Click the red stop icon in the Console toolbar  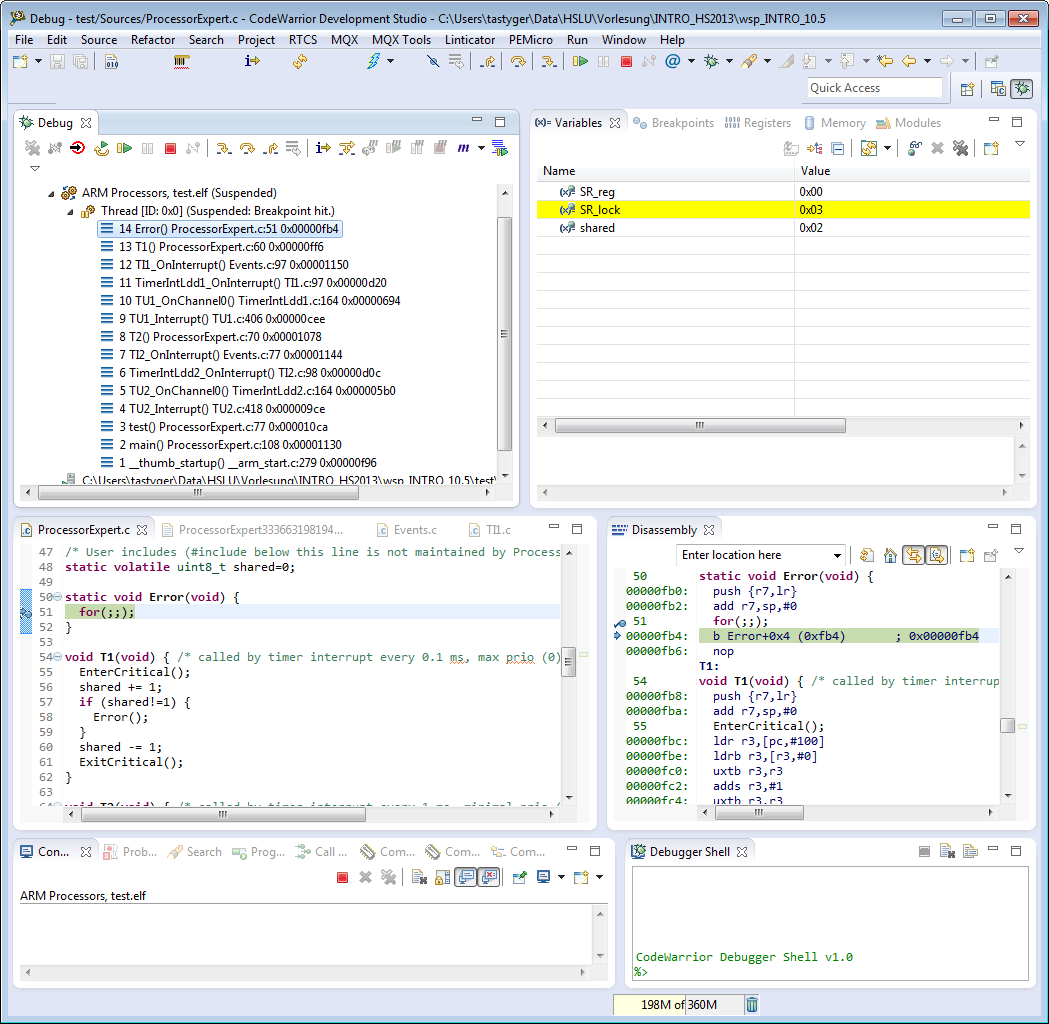click(x=342, y=877)
